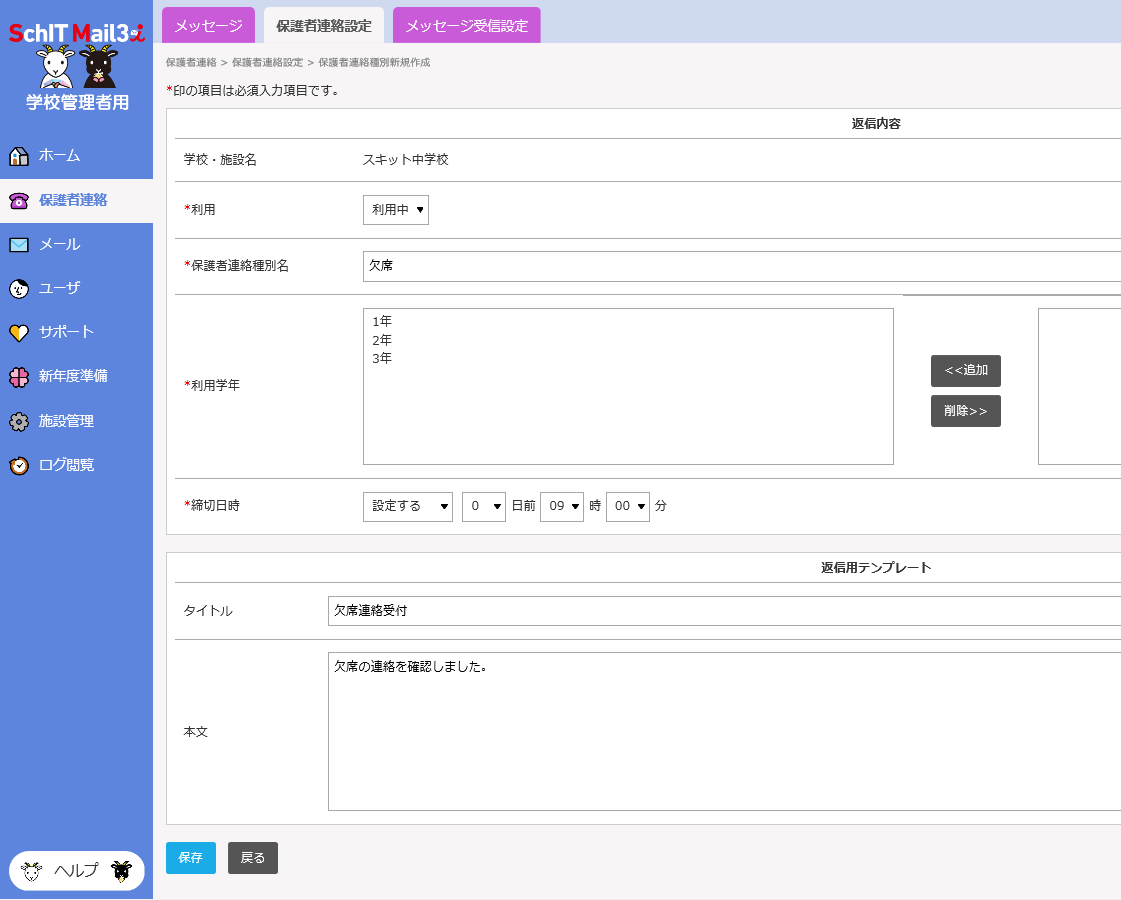The height and width of the screenshot is (900, 1121).
Task: Expand the 設定する deadline dropdown
Action: coord(407,507)
